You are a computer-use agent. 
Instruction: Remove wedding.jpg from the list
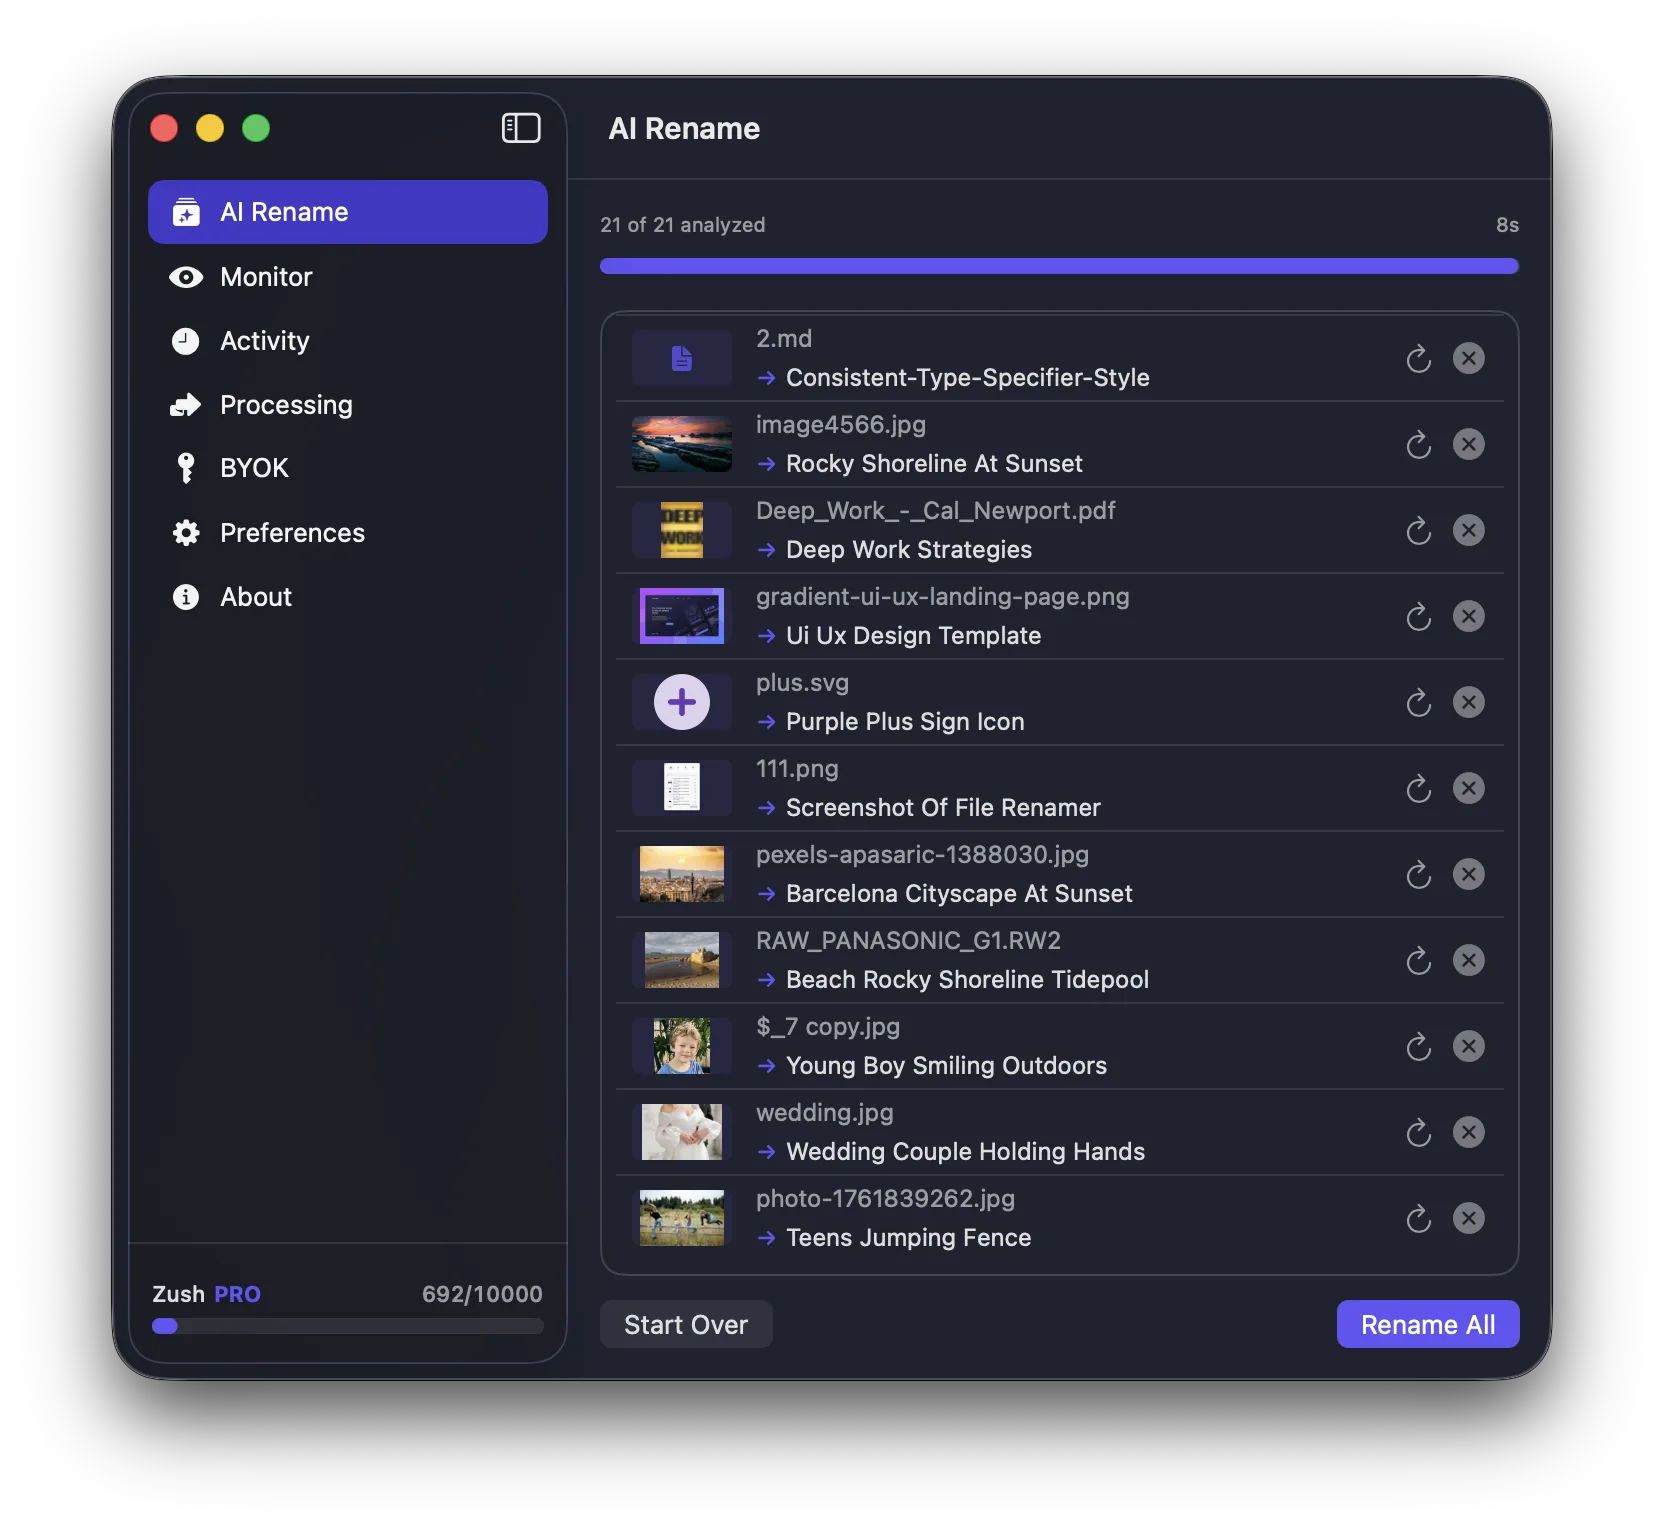pyautogui.click(x=1468, y=1132)
